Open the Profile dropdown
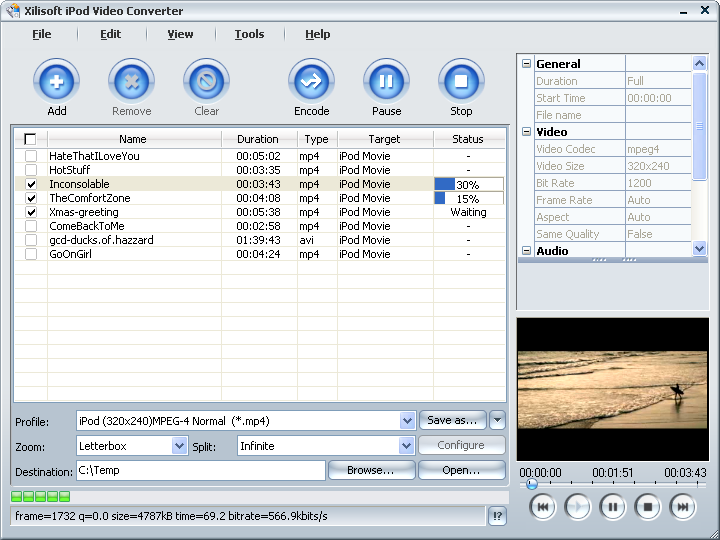 point(407,421)
